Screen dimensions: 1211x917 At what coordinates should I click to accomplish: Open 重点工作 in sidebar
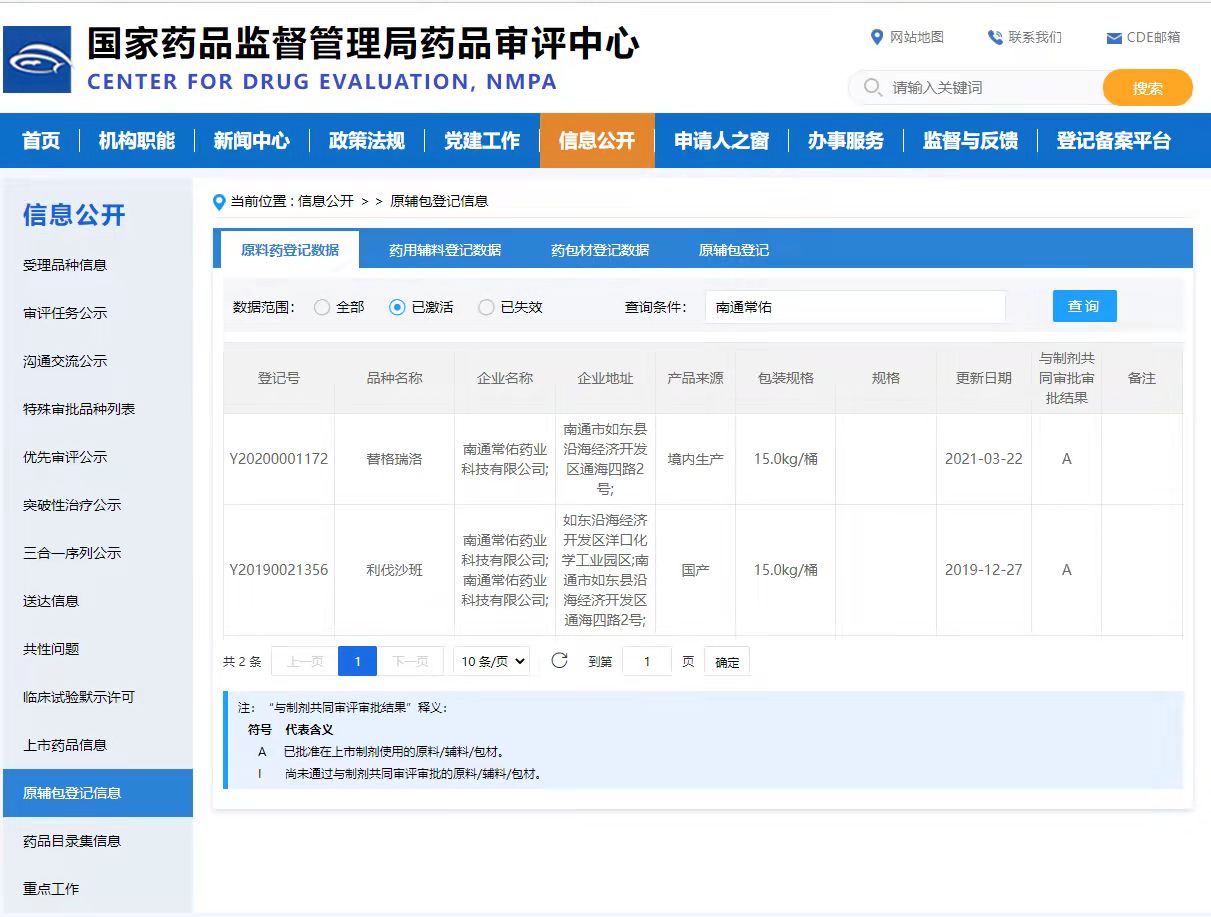point(98,889)
